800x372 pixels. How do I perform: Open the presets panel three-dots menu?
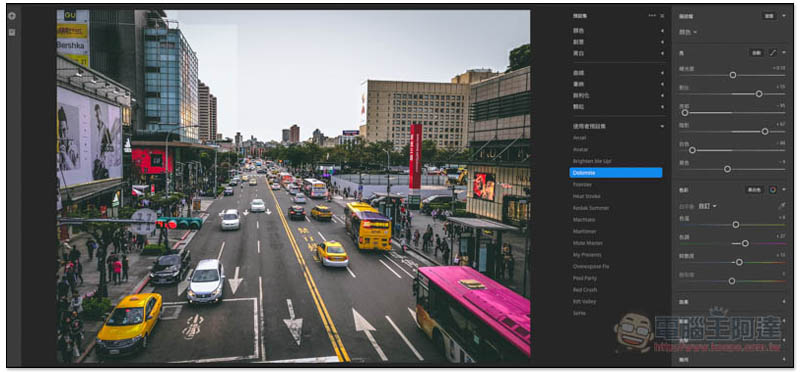pos(652,16)
